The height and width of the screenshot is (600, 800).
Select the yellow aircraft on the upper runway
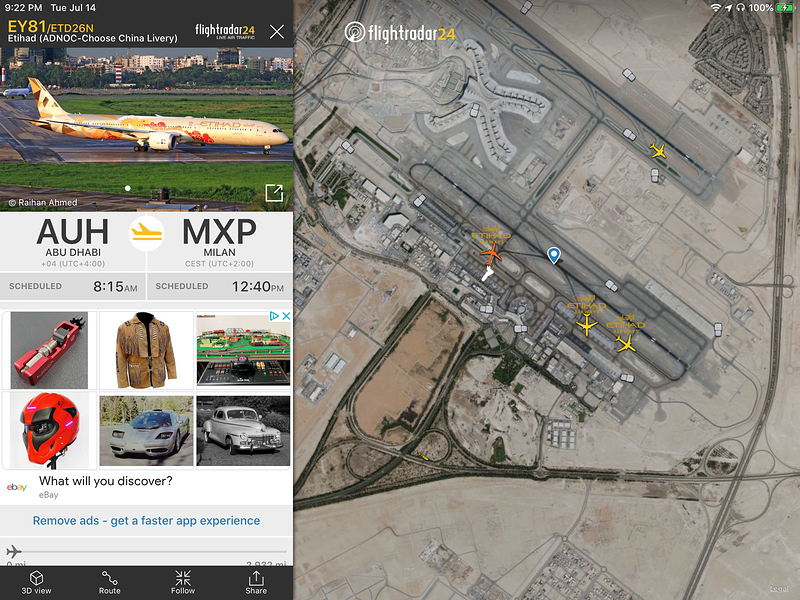click(658, 151)
